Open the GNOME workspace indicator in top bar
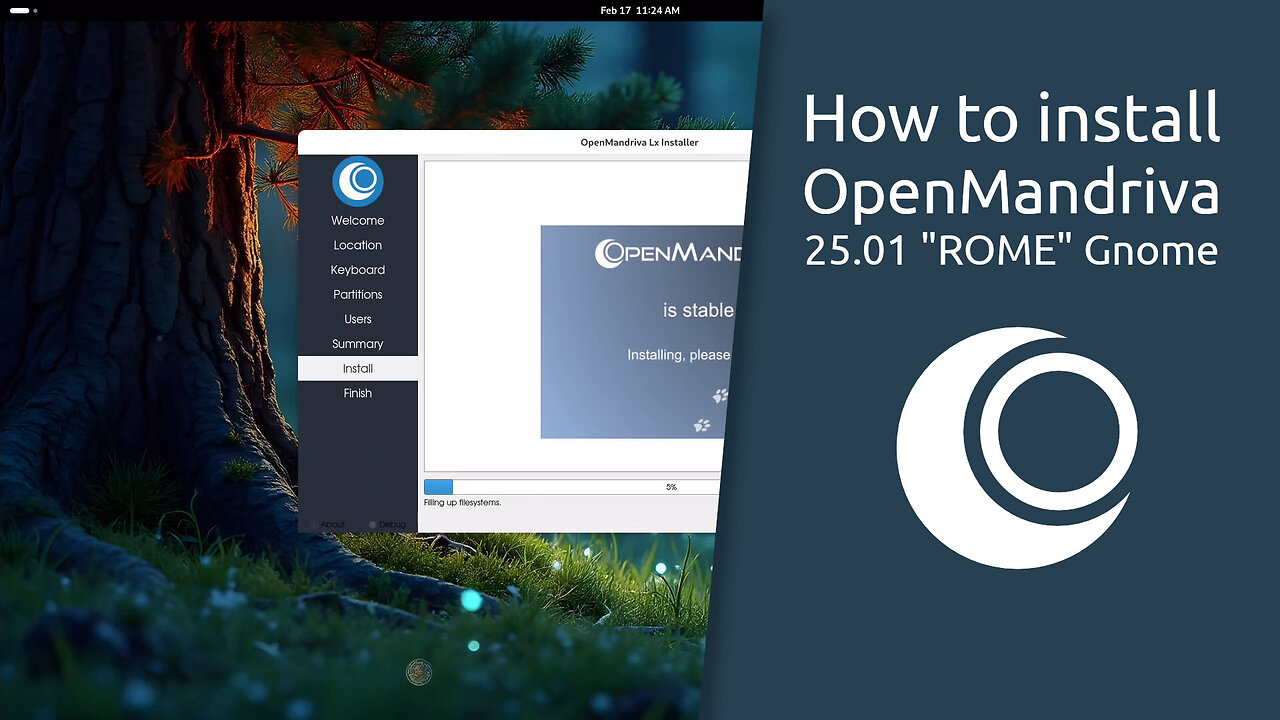1280x720 pixels. [23, 10]
